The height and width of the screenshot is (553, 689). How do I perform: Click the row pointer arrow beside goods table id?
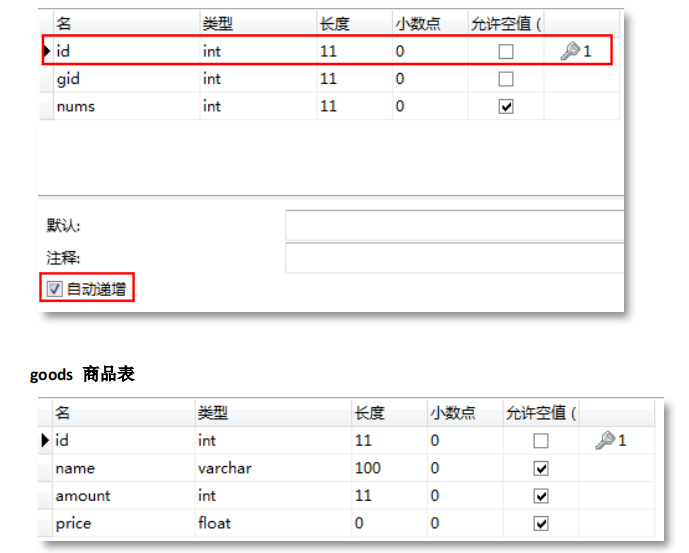[x=45, y=440]
